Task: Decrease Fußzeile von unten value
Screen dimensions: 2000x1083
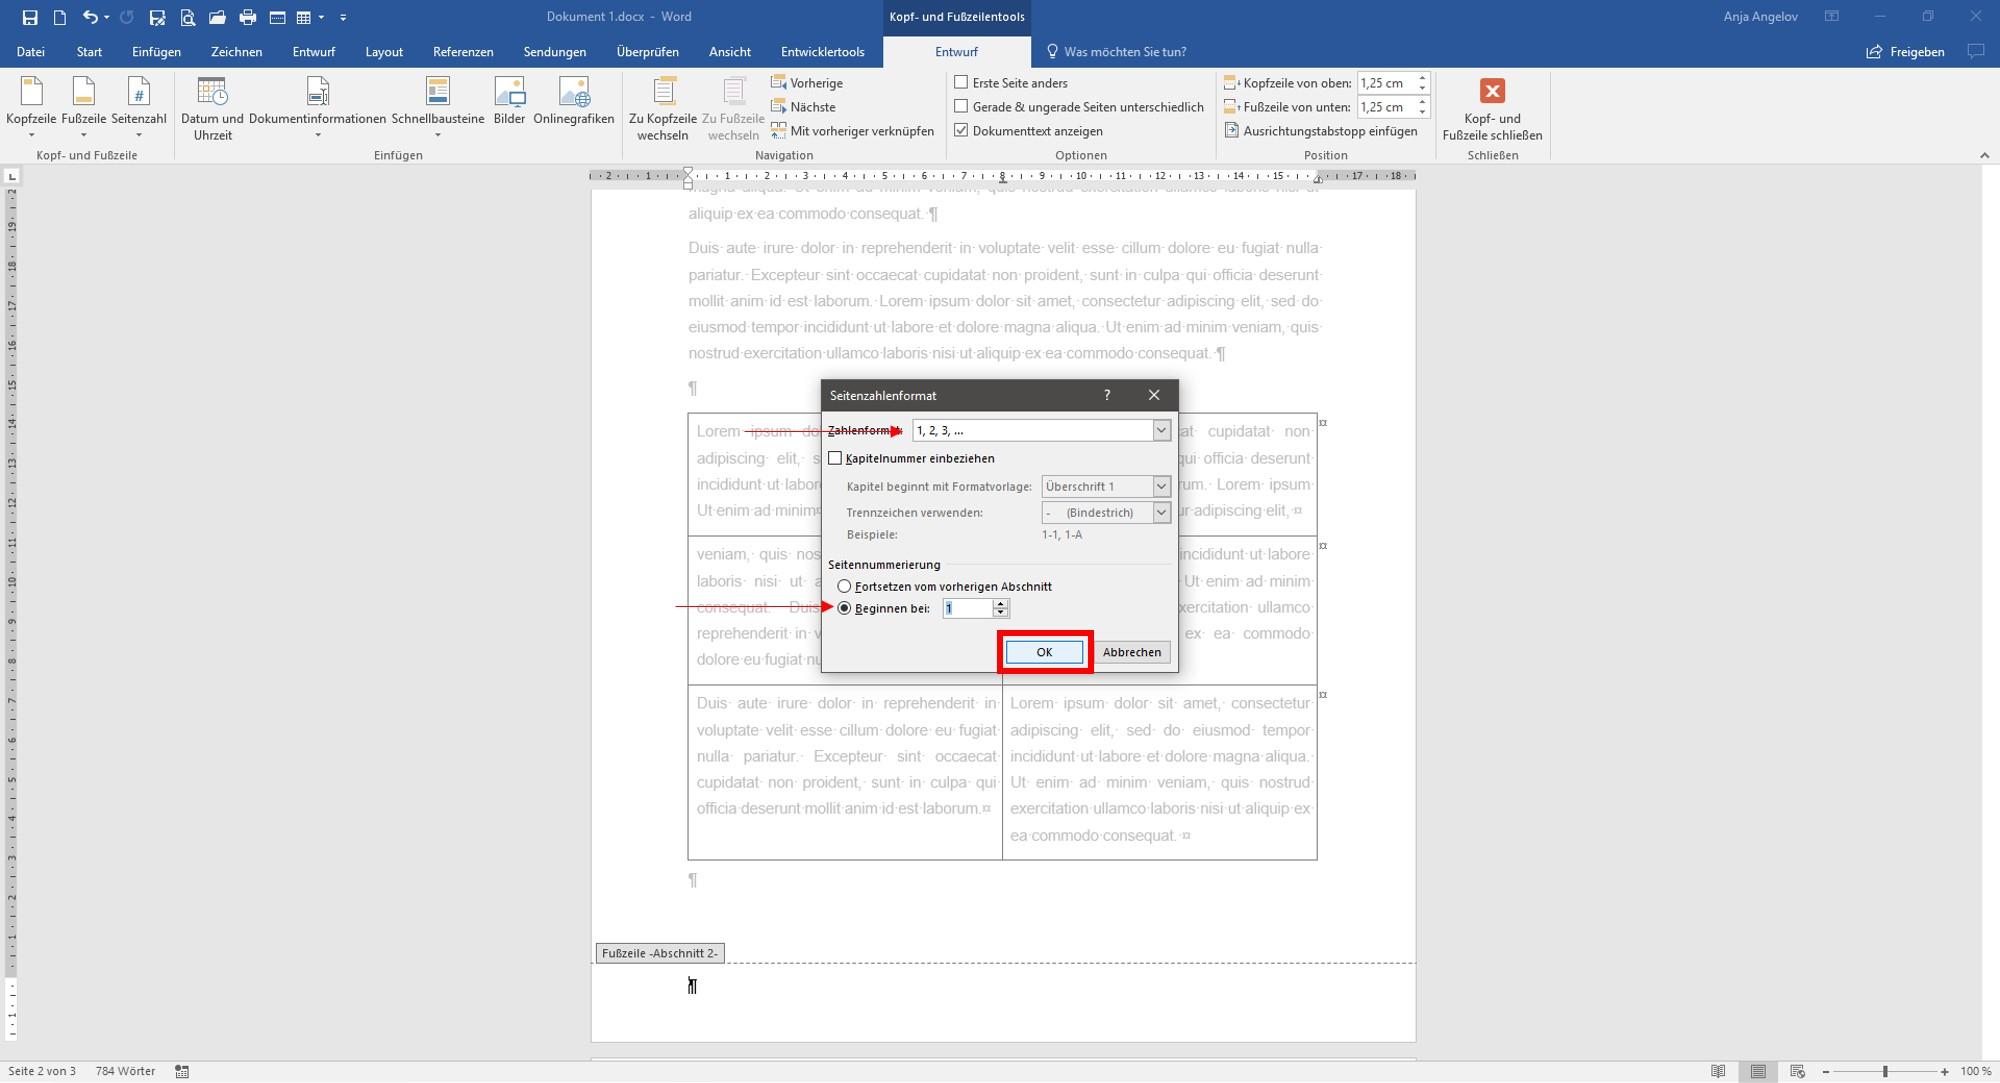Action: (1422, 112)
